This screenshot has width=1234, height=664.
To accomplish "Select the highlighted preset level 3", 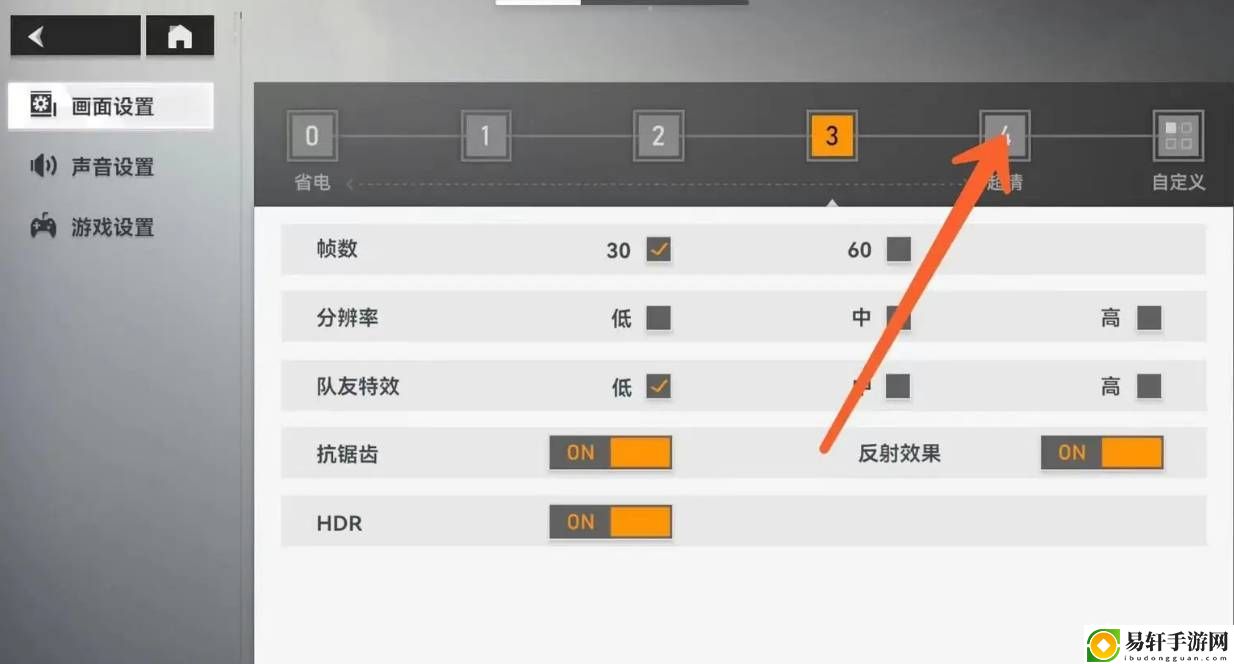I will (x=831, y=136).
